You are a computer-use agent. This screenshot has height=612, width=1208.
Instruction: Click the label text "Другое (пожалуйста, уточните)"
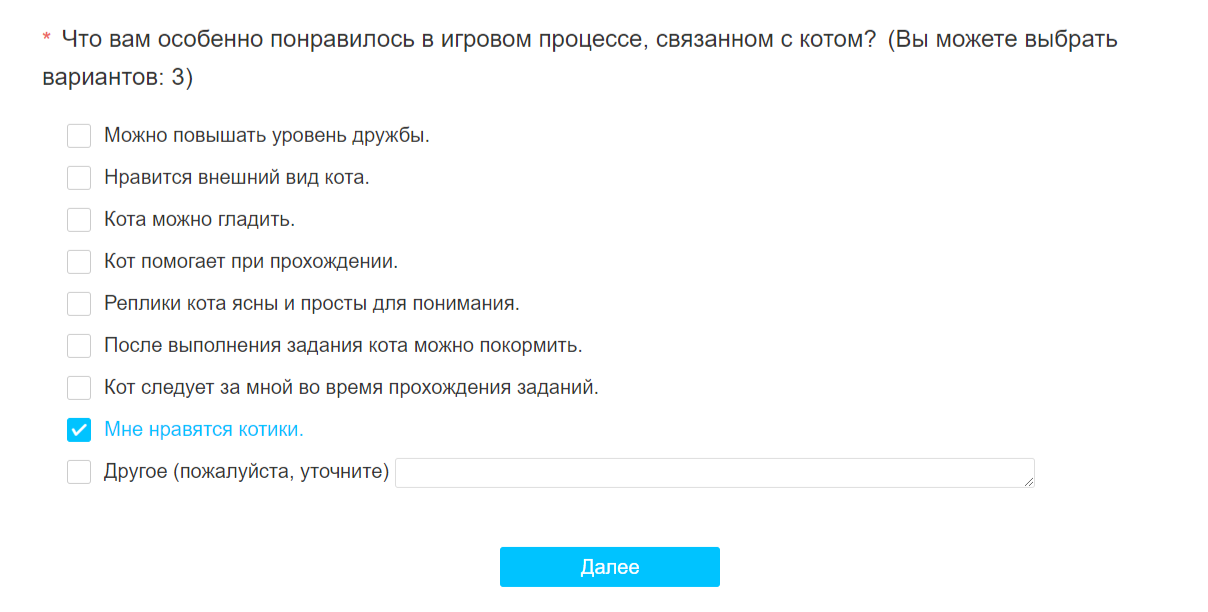[246, 472]
